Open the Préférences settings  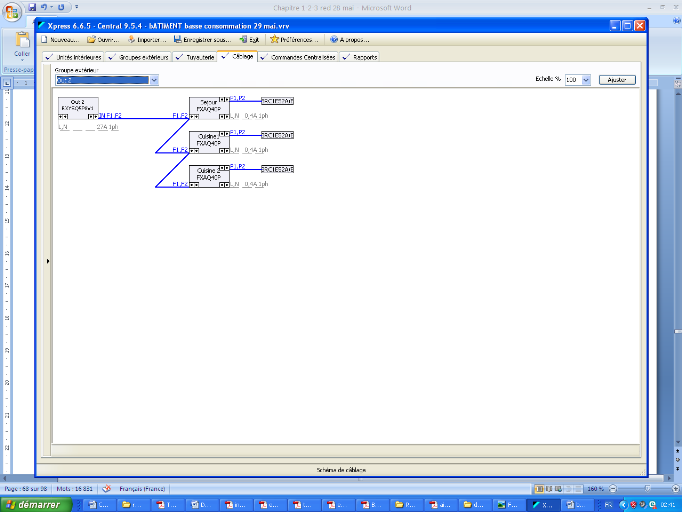295,40
